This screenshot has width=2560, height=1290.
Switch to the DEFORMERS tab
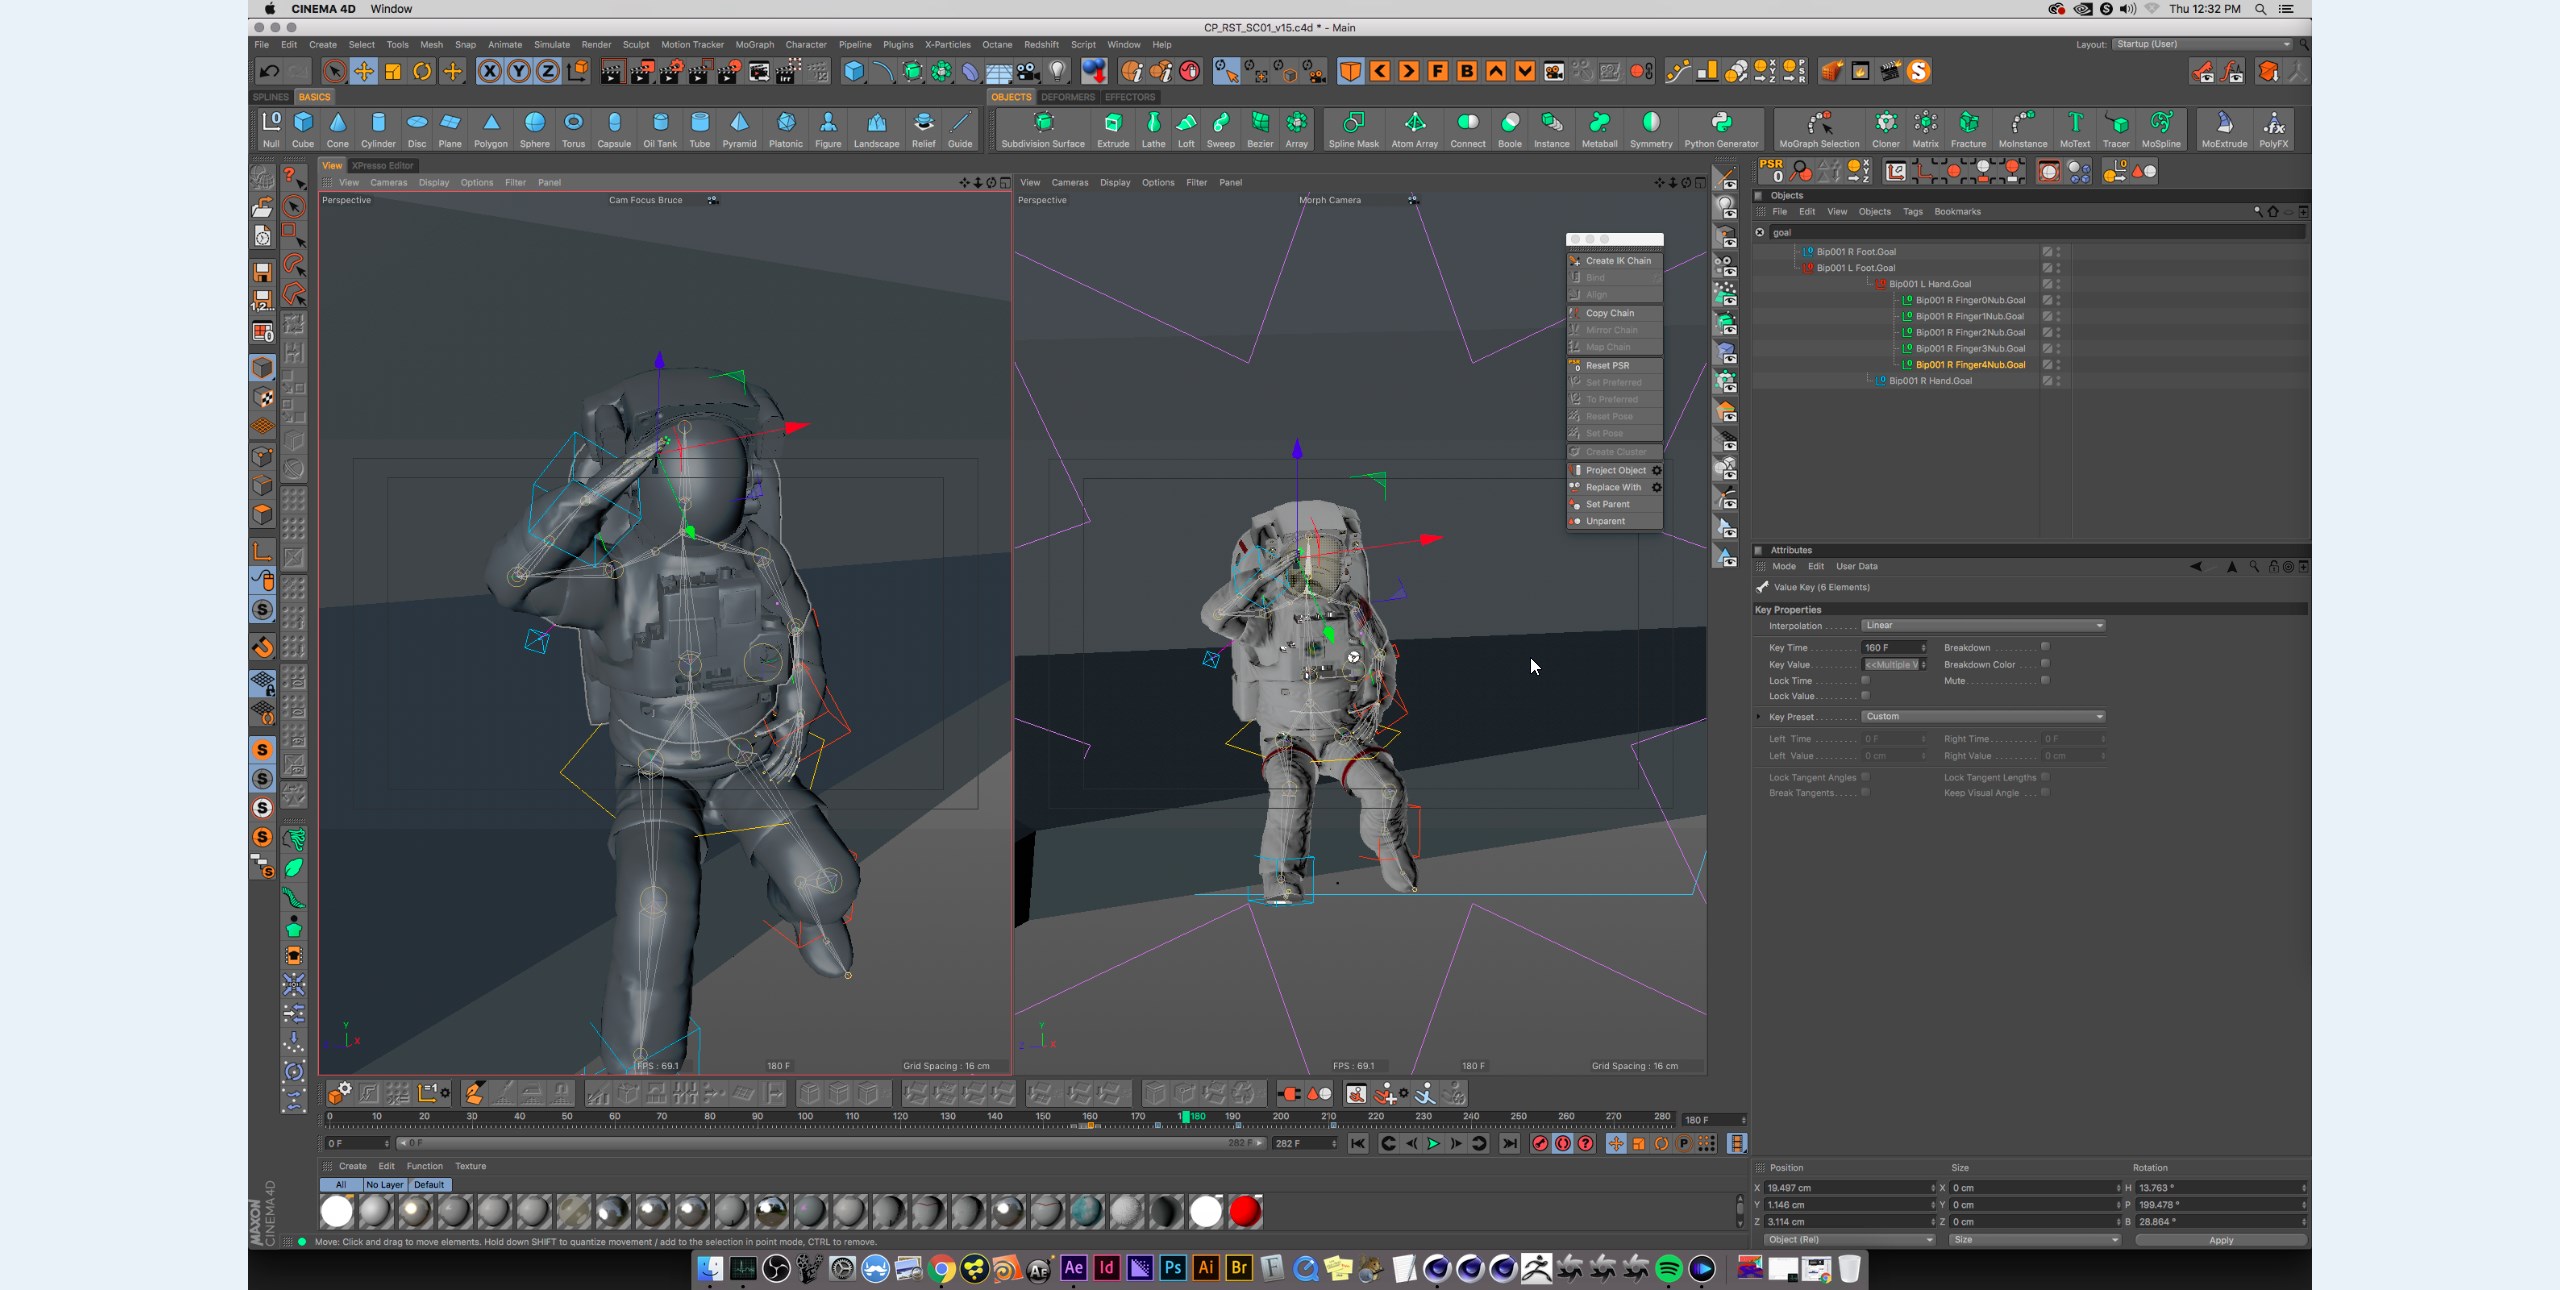[x=1067, y=97]
